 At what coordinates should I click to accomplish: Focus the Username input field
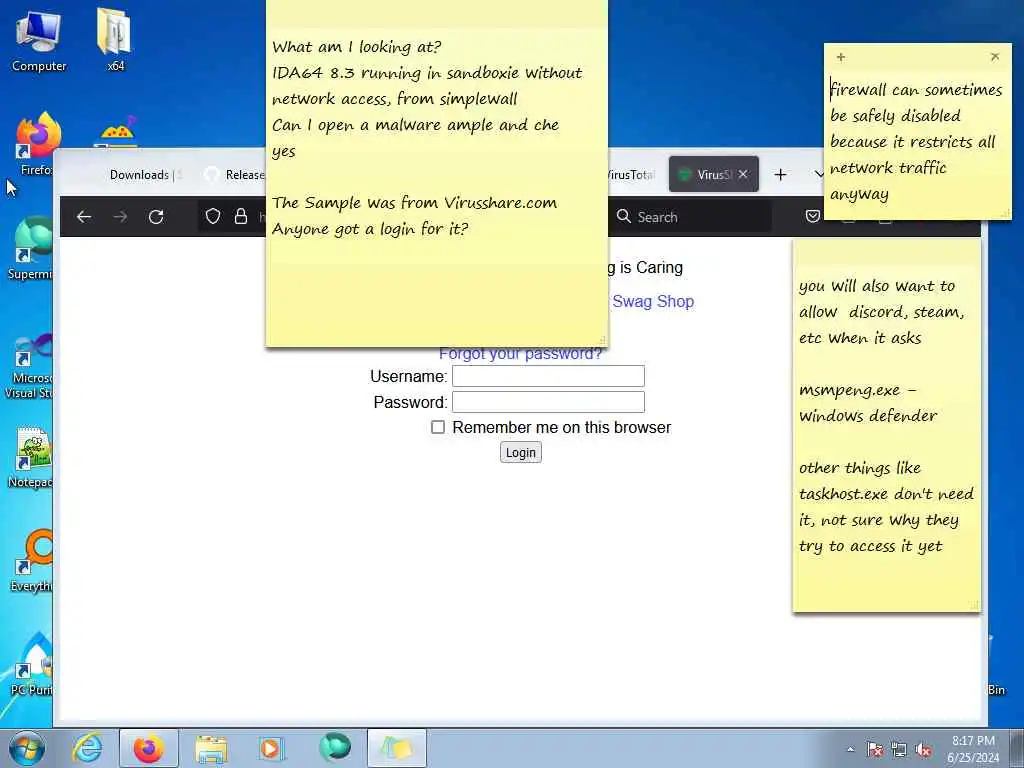[x=549, y=376]
